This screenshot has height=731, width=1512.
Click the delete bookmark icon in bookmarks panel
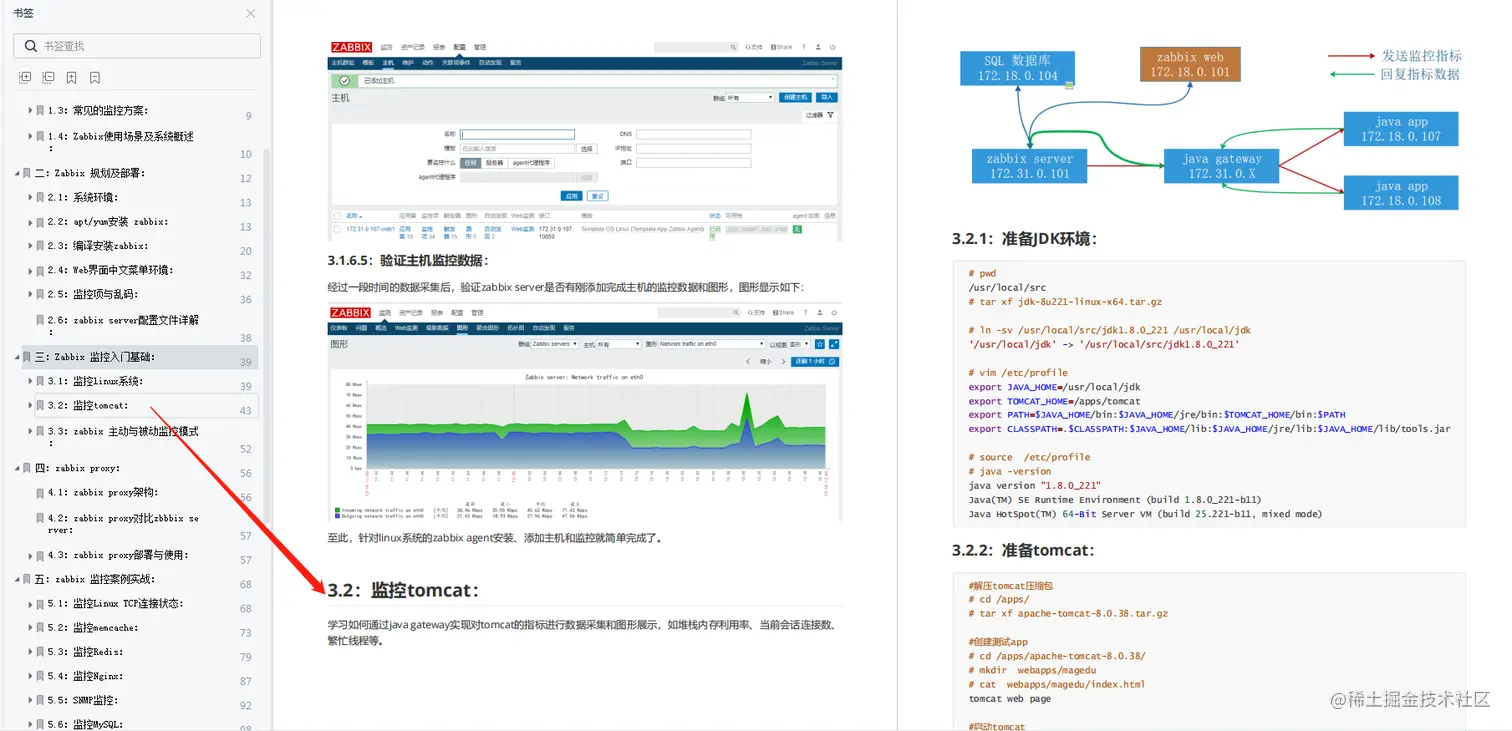point(94,77)
